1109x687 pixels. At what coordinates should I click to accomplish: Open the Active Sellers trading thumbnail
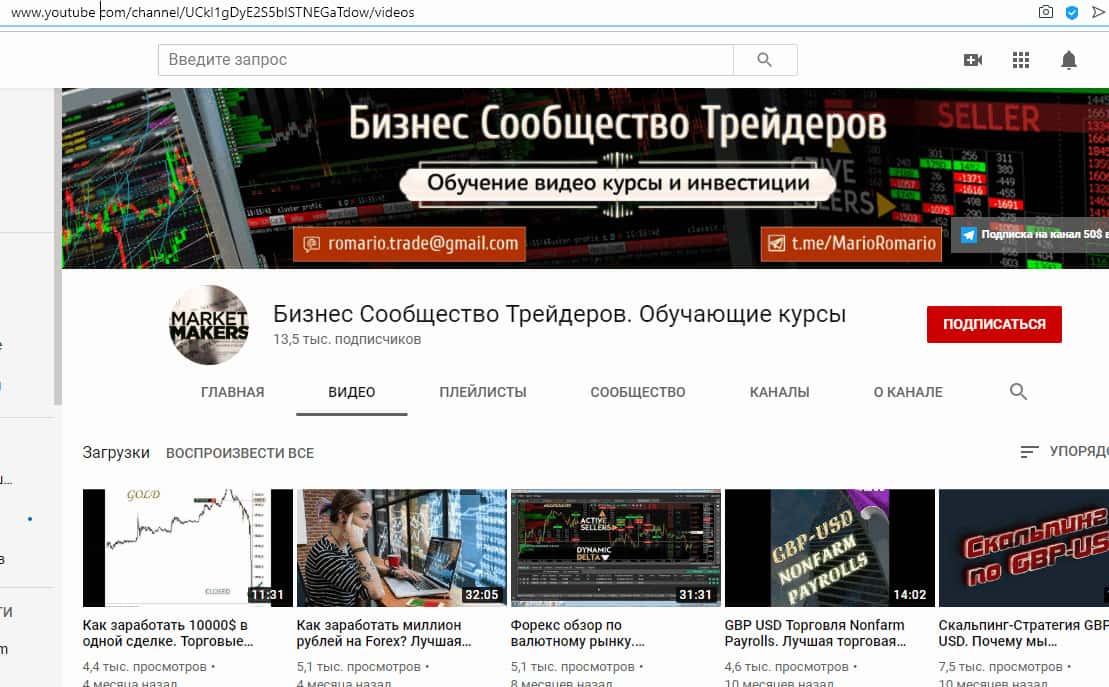click(x=616, y=548)
